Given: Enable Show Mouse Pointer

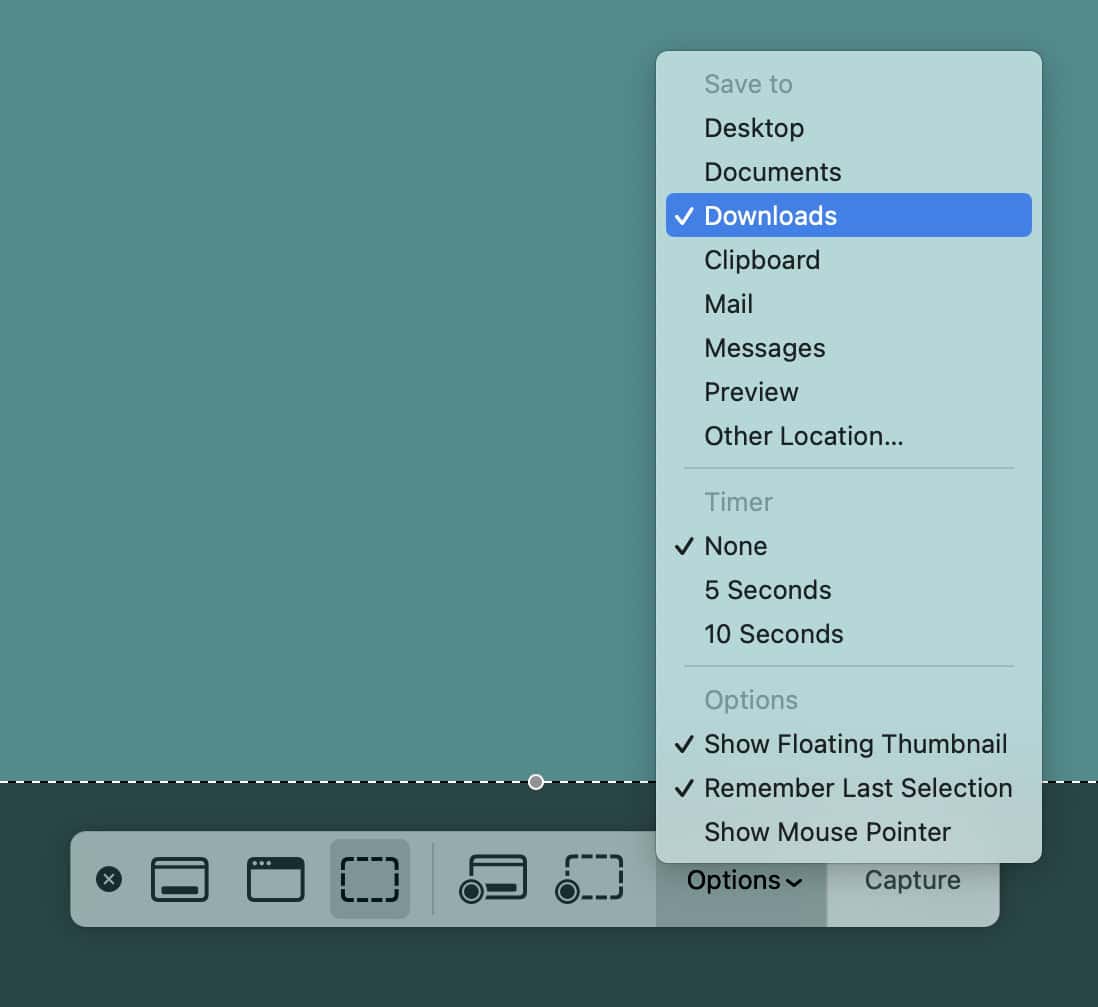Looking at the screenshot, I should [826, 832].
